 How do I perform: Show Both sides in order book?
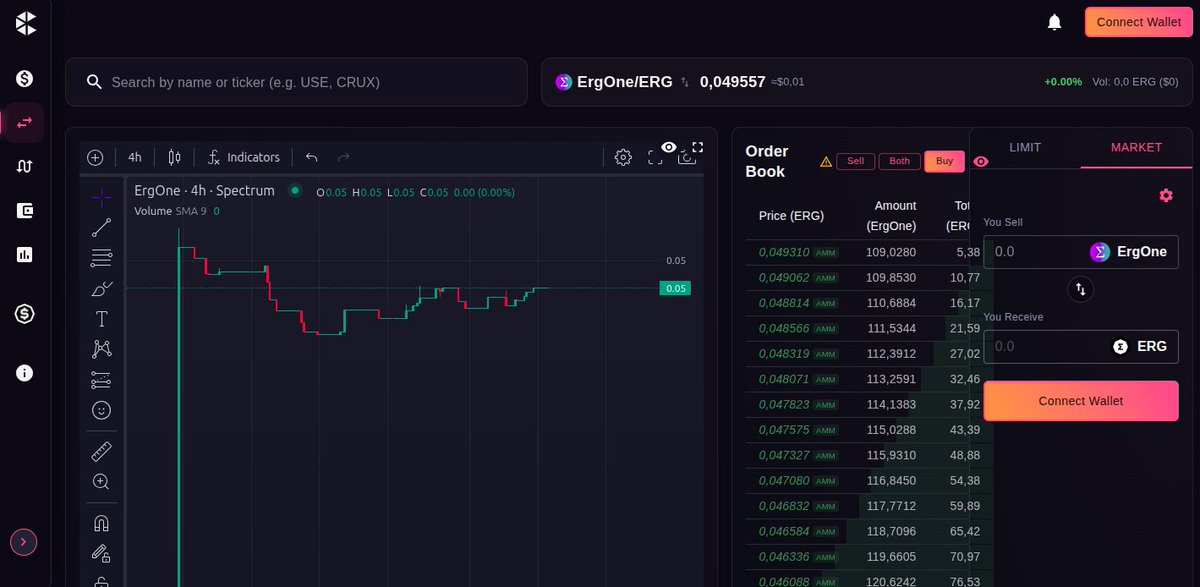click(x=899, y=161)
